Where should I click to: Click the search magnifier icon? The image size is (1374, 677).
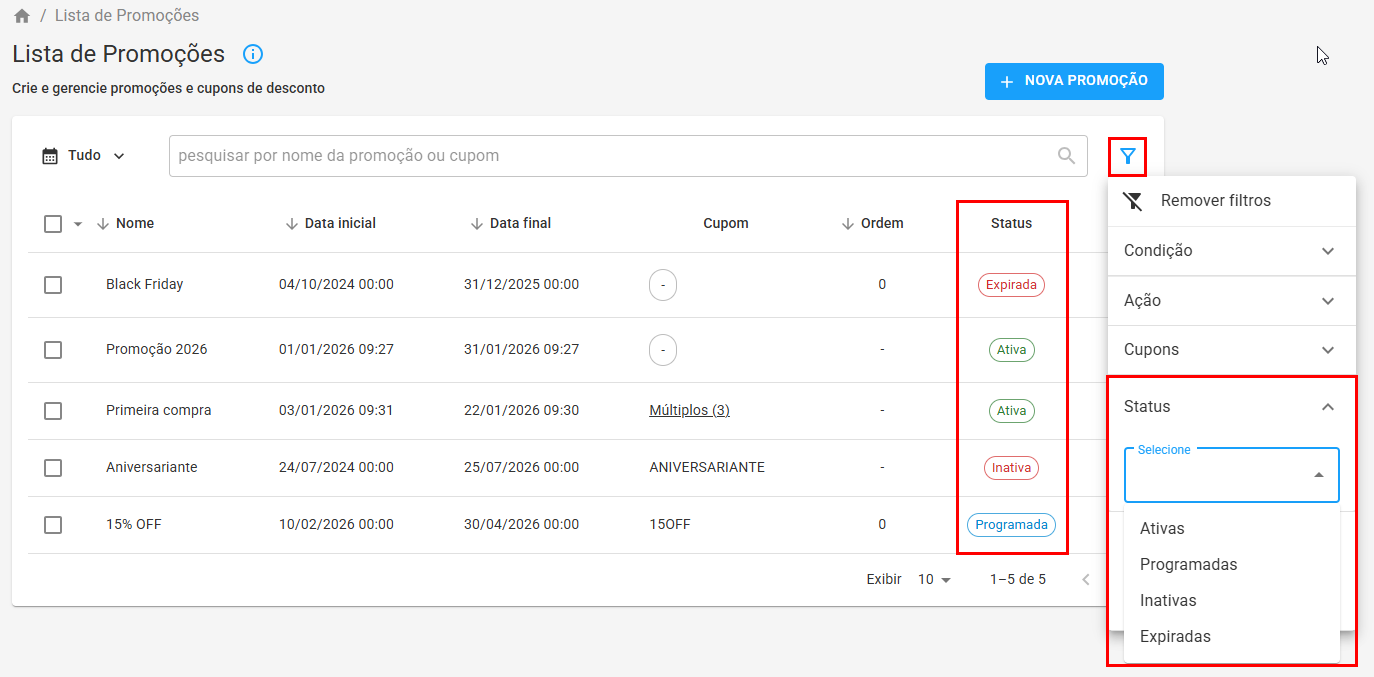(1067, 156)
